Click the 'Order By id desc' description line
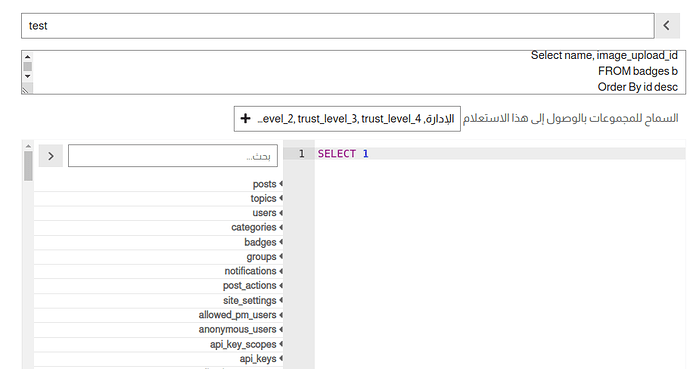Image resolution: width=690 pixels, height=369 pixels. (637, 87)
